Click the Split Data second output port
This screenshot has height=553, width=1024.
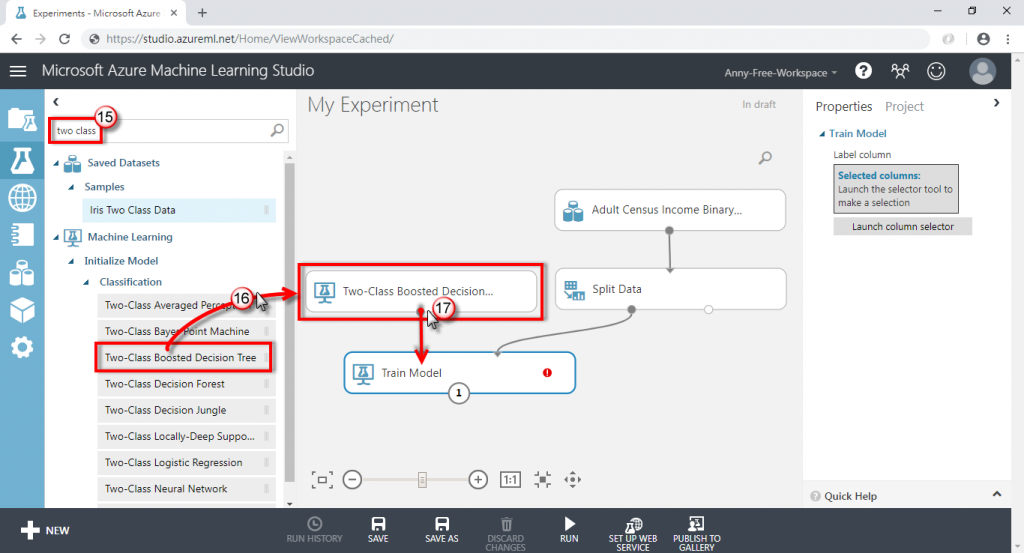[709, 309]
